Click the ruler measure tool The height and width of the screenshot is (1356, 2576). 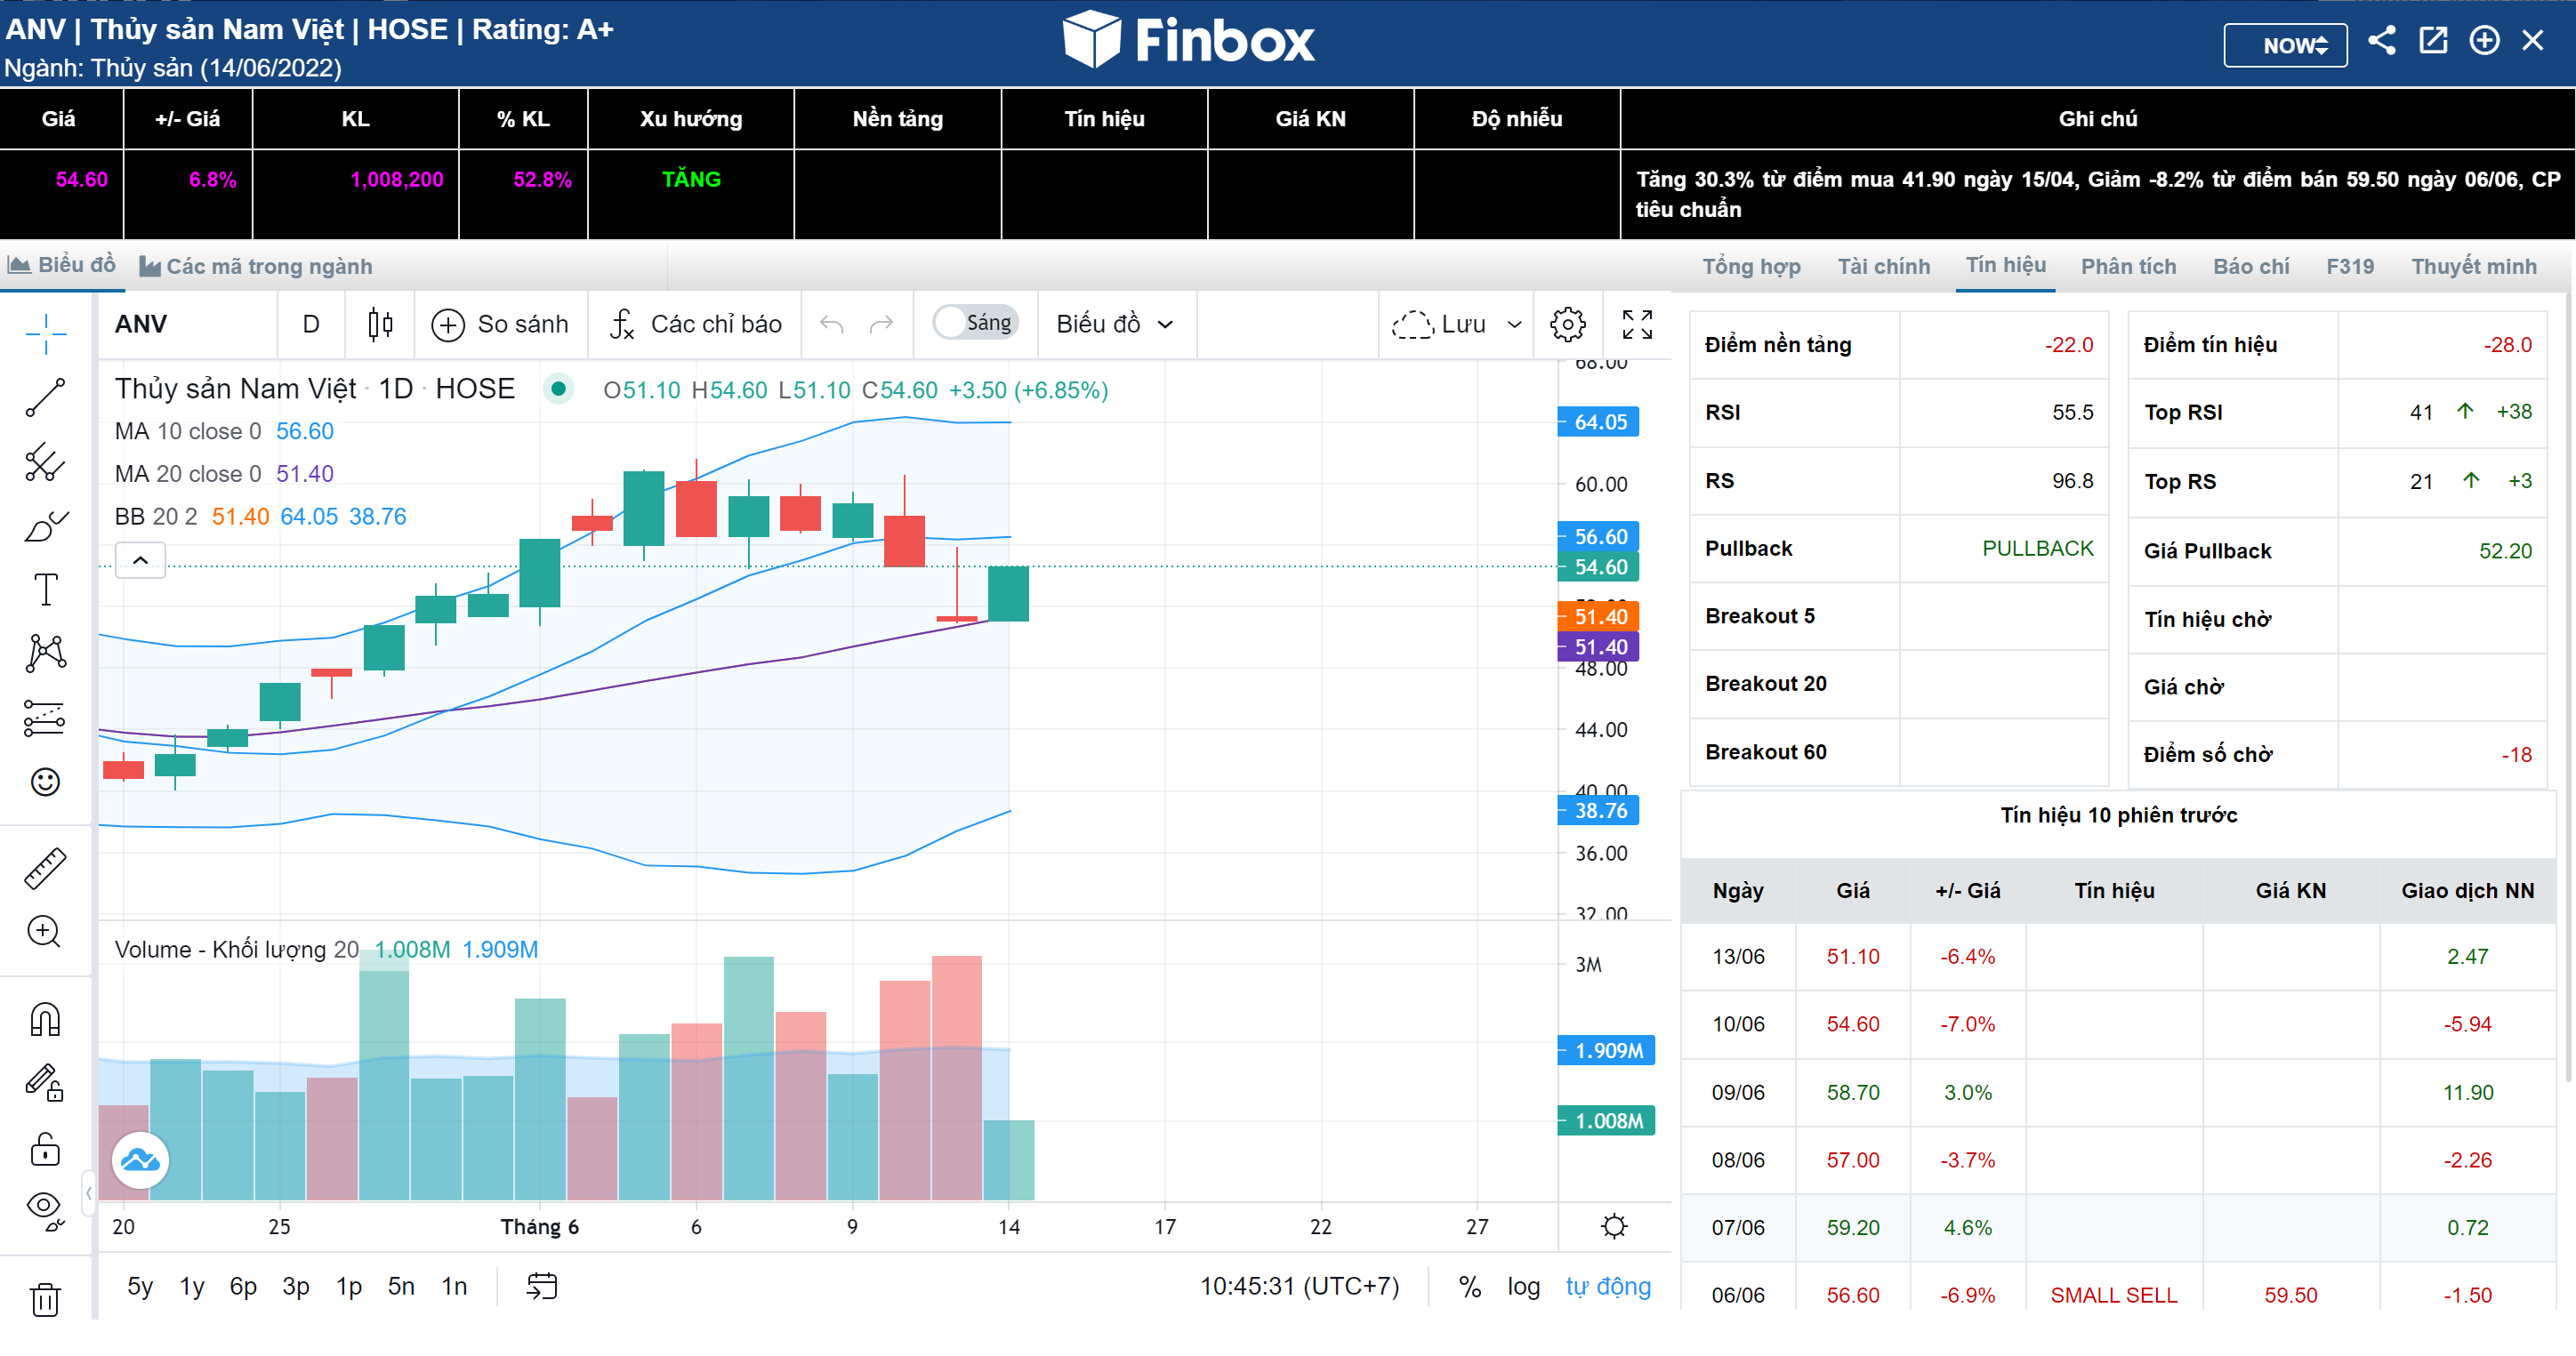(45, 868)
